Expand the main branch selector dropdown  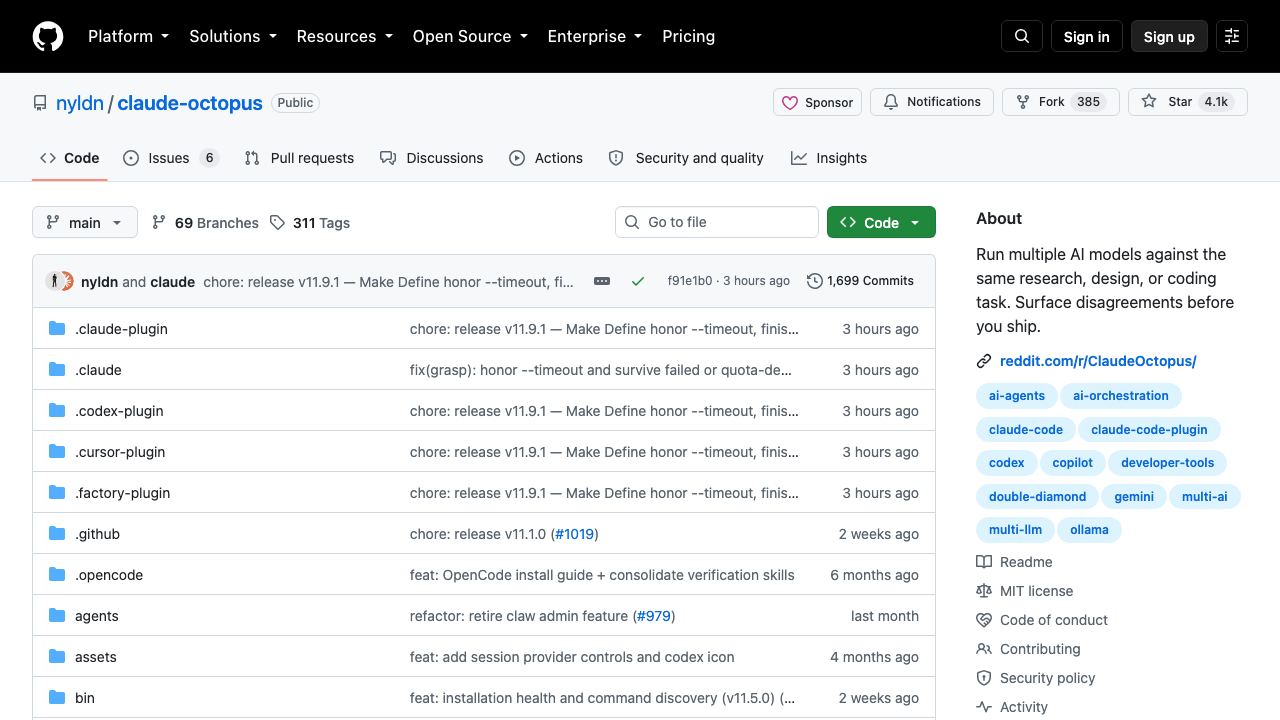tap(84, 222)
